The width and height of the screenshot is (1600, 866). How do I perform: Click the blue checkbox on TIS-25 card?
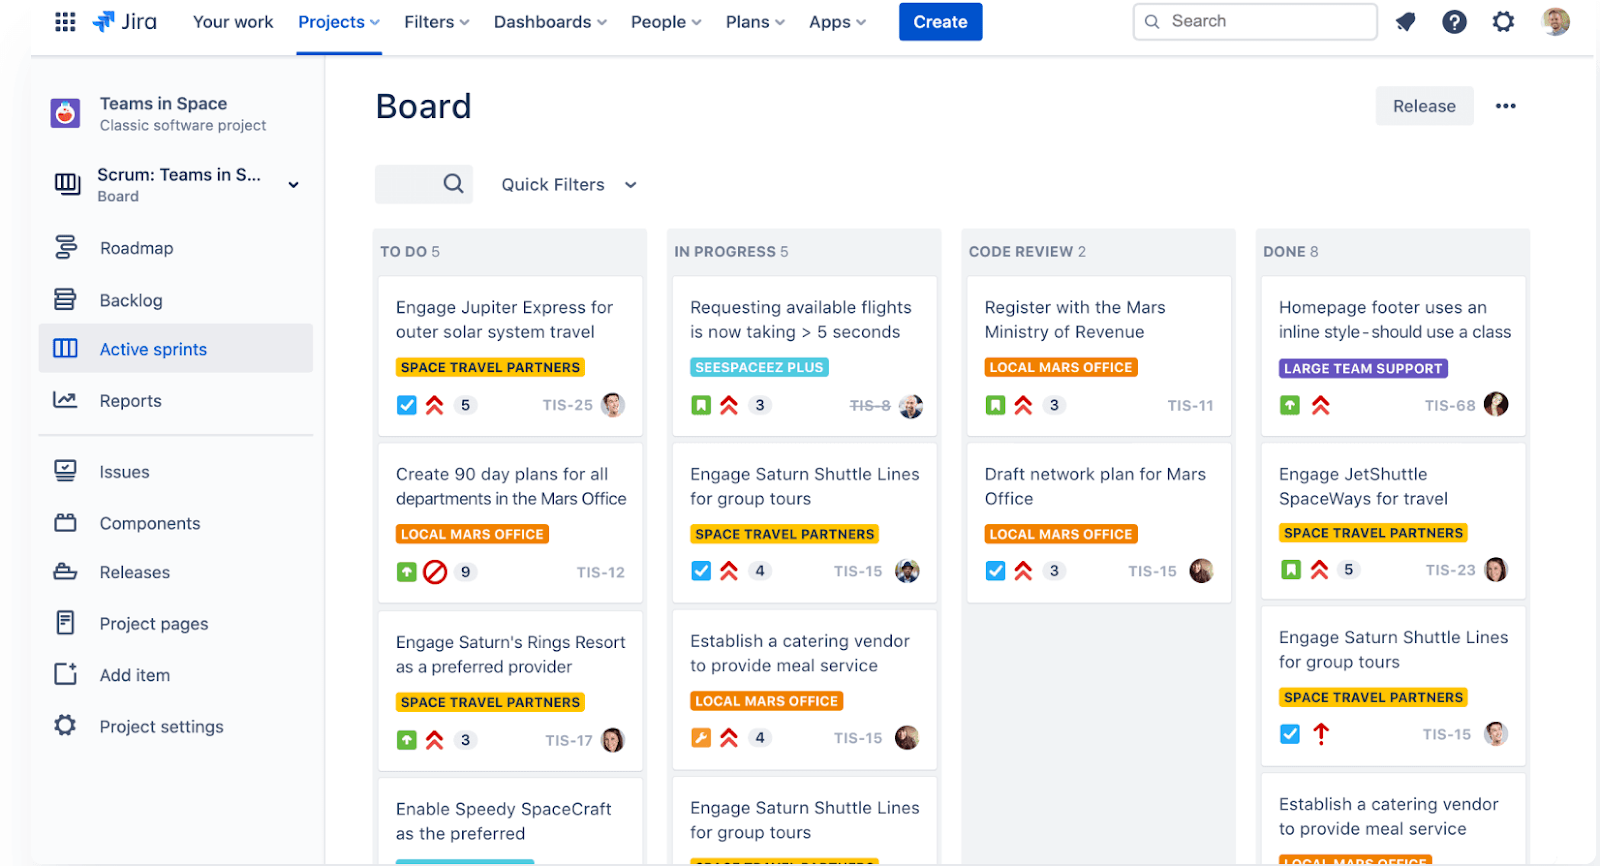point(406,405)
